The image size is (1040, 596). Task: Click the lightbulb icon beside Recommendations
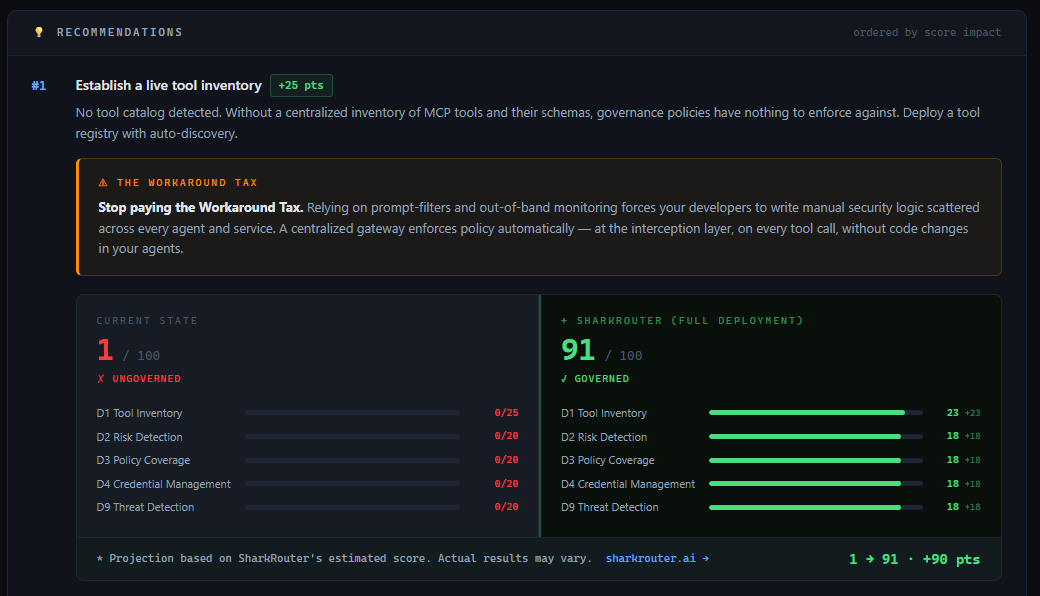[39, 32]
